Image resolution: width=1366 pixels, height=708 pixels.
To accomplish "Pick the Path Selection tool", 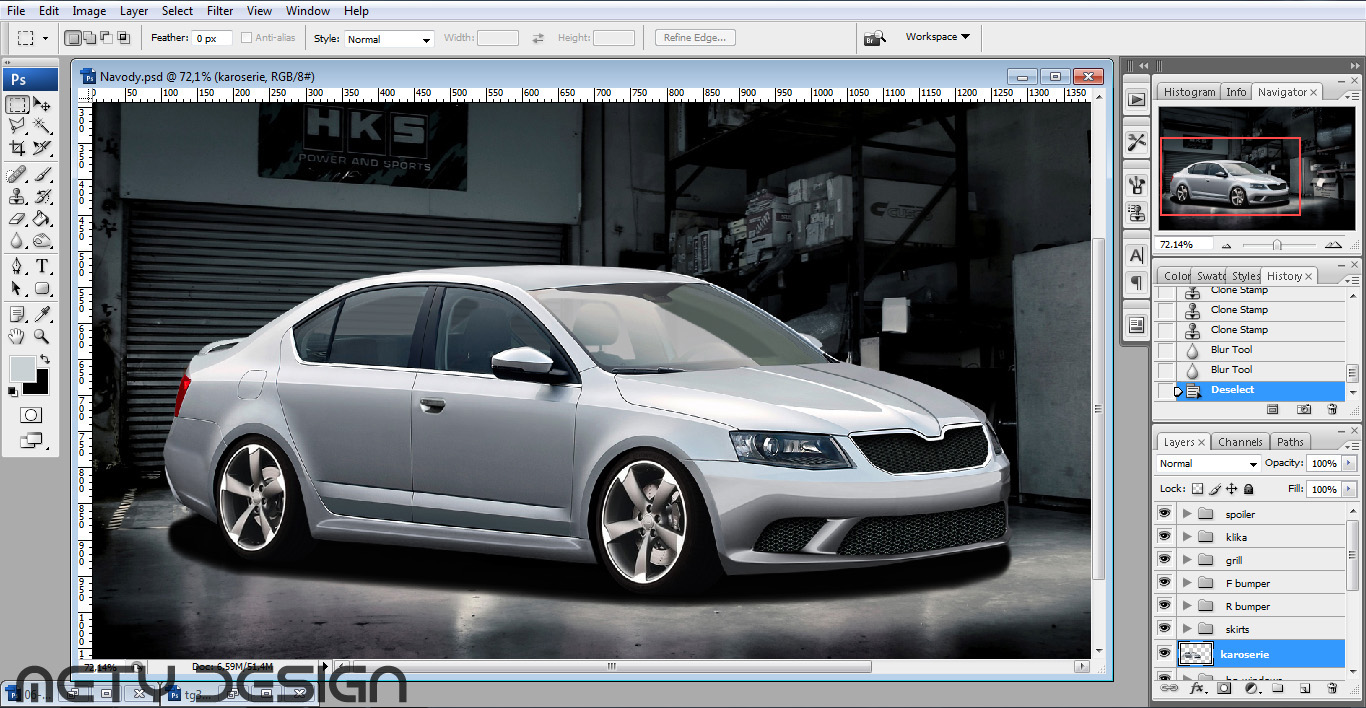I will 17,289.
